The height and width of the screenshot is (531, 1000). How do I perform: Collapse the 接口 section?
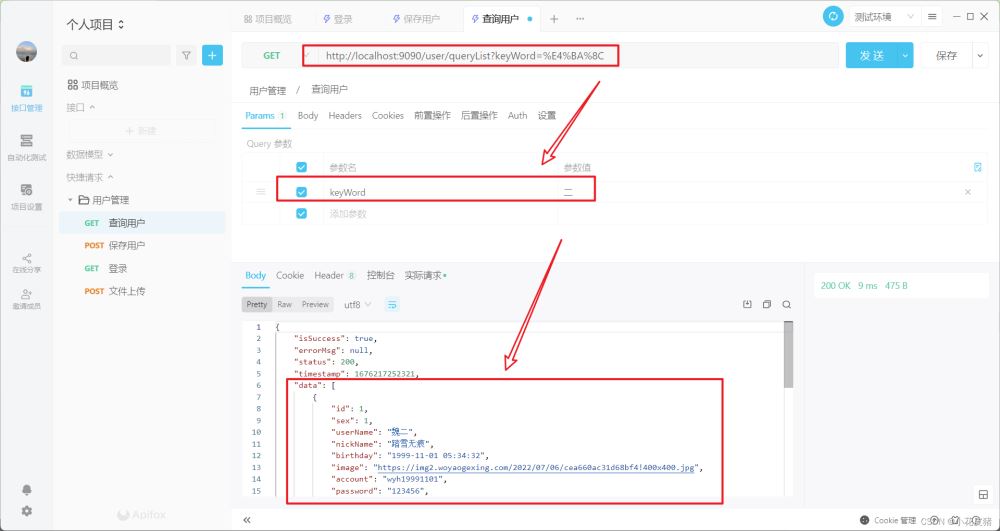[81, 108]
